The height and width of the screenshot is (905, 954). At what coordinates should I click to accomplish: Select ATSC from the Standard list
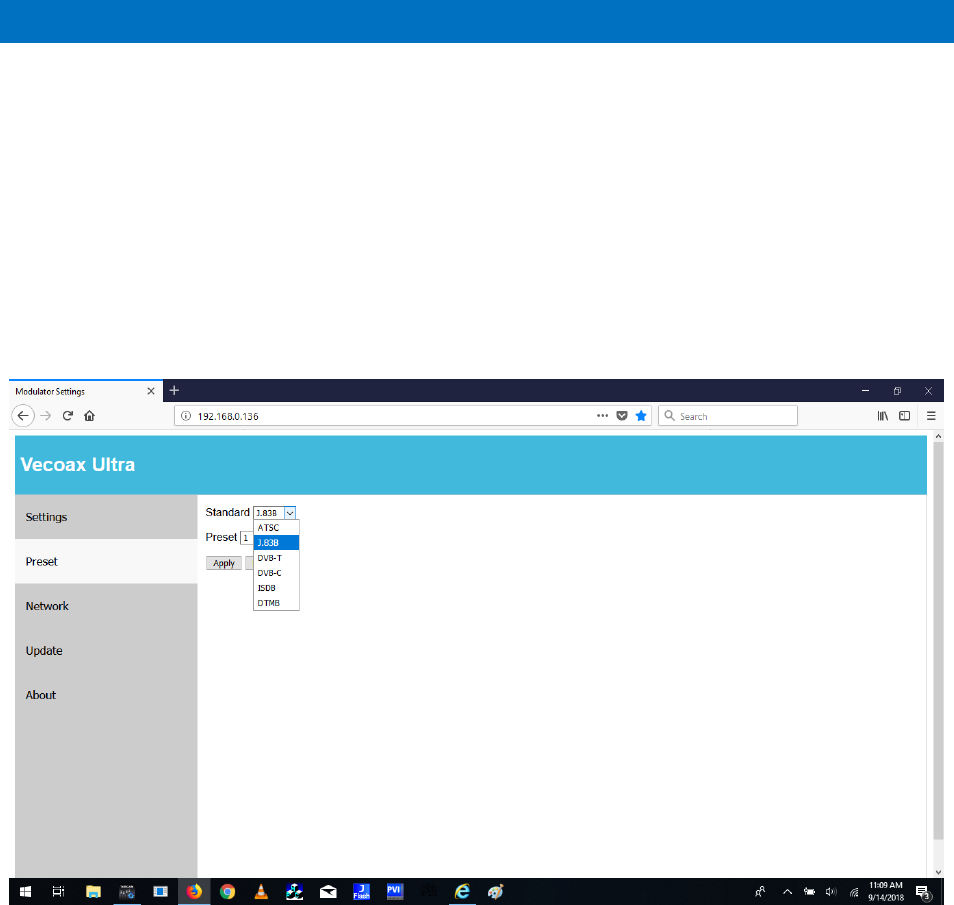[276, 528]
